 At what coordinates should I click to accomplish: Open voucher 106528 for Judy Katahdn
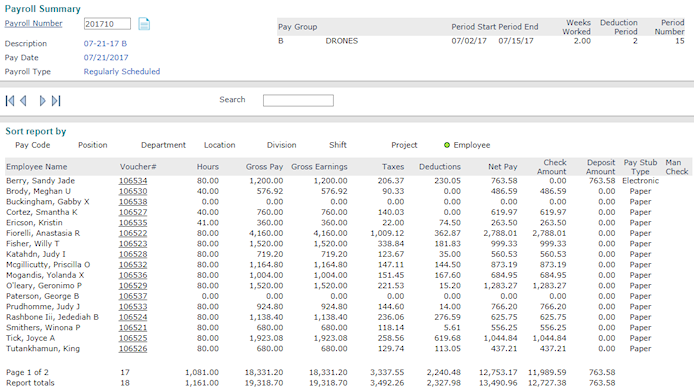(x=133, y=254)
